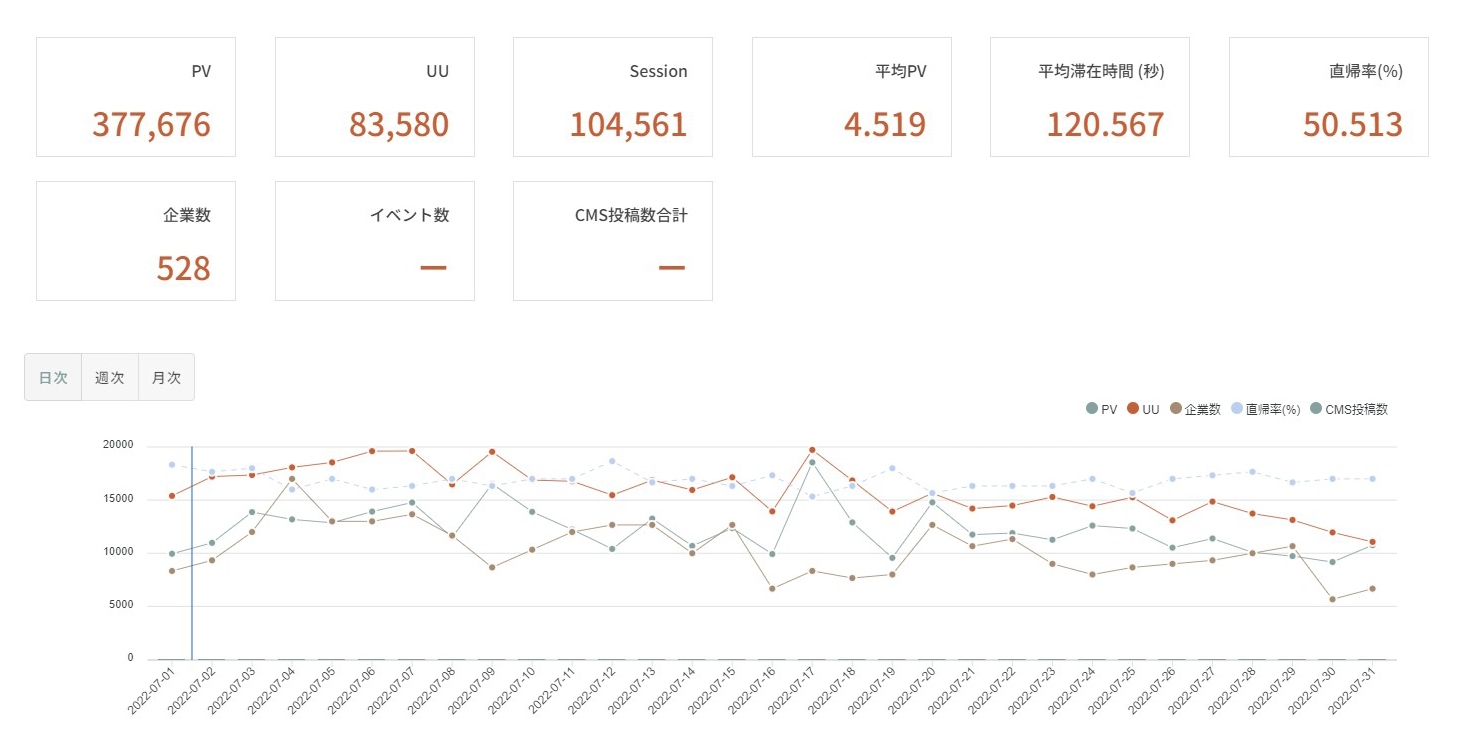The height and width of the screenshot is (750, 1471).
Task: Toggle the 直帰率(%) series in chart legend
Action: point(1265,409)
